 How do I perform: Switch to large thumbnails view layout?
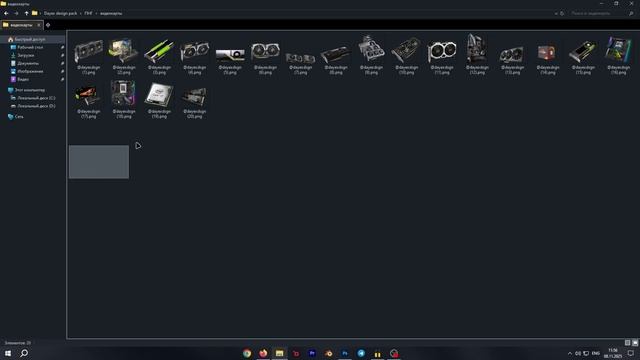pos(635,343)
